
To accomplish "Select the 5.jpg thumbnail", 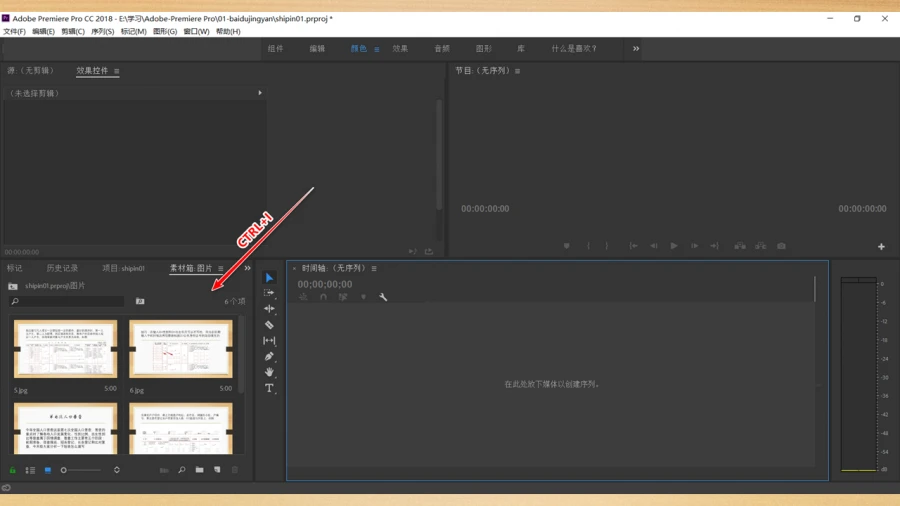I will point(65,349).
